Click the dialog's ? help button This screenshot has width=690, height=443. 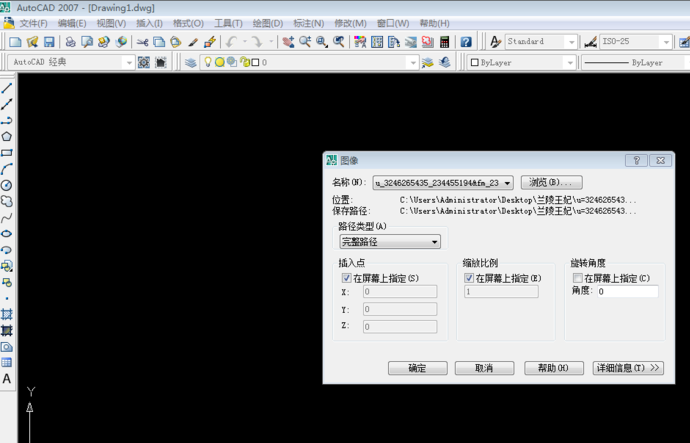[636, 161]
